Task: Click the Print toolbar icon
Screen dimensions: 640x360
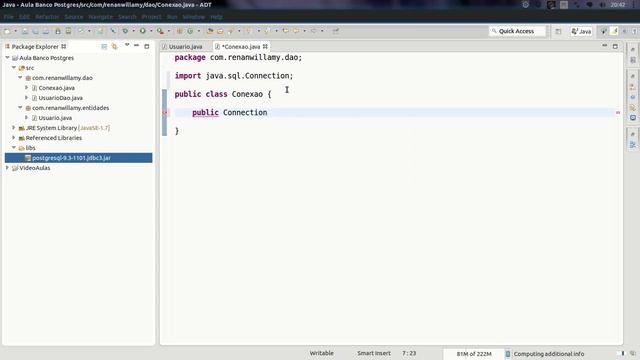Action: pos(45,31)
